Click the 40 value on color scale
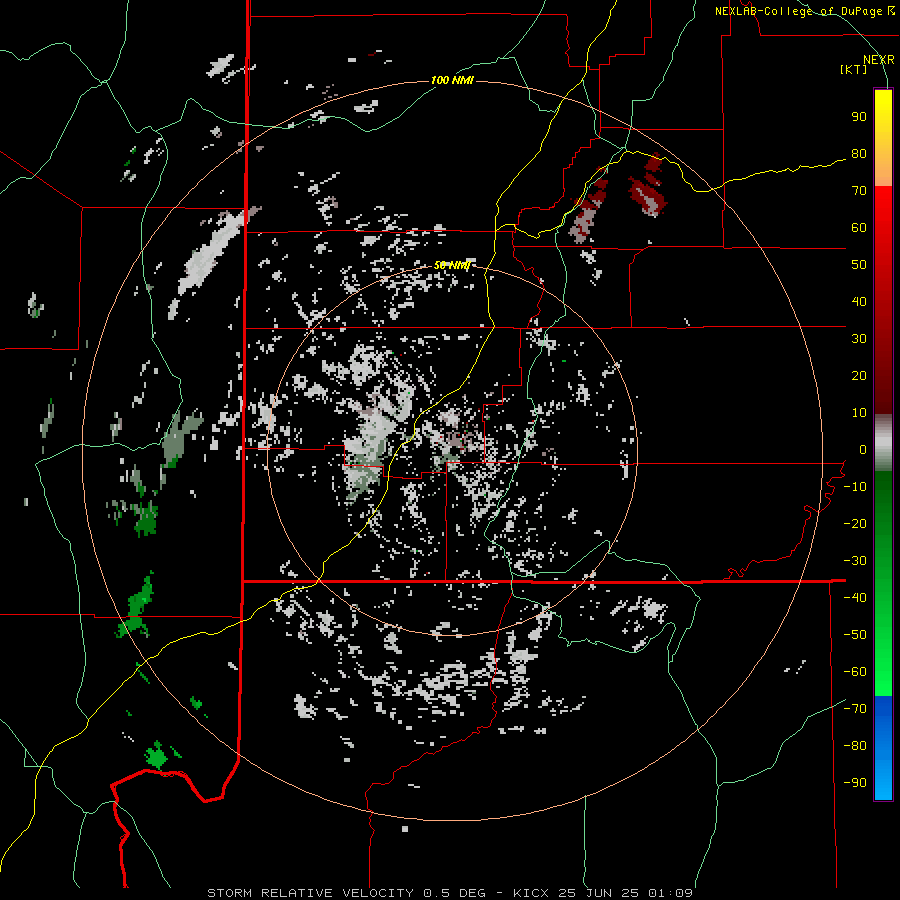Image resolution: width=900 pixels, height=900 pixels. tap(859, 302)
